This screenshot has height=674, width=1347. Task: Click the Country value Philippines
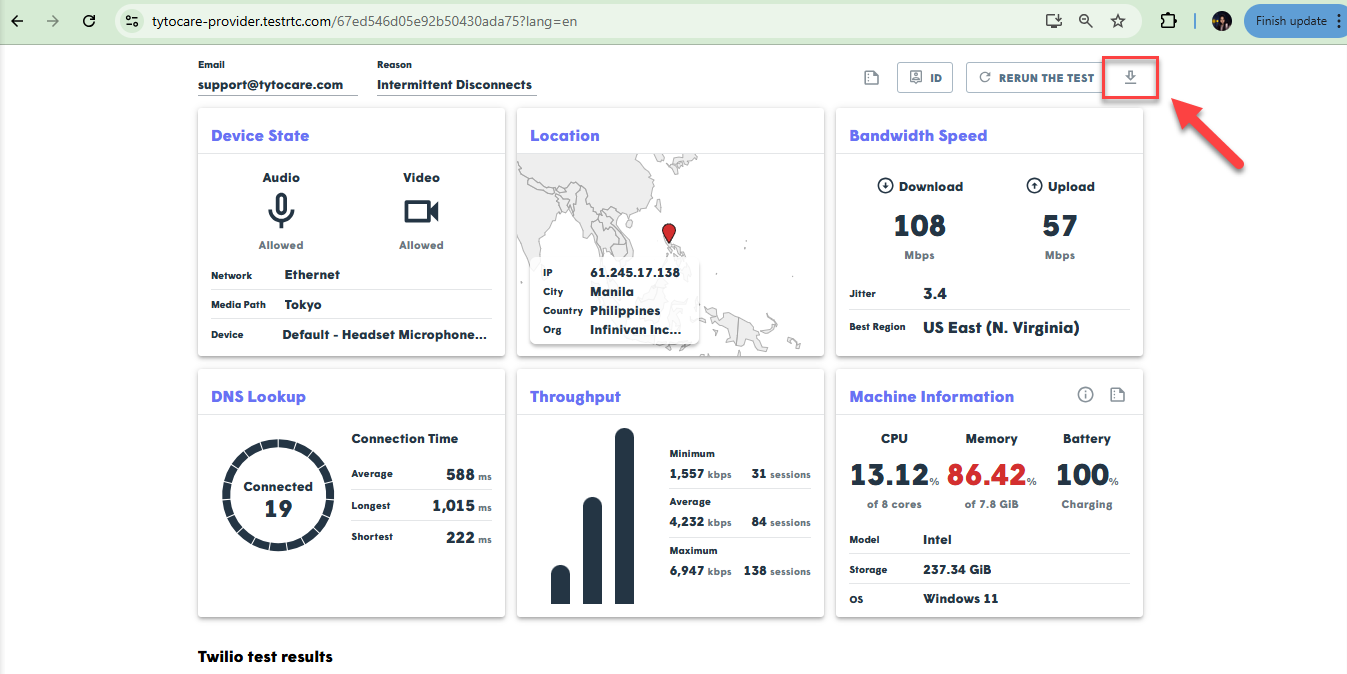click(x=625, y=310)
